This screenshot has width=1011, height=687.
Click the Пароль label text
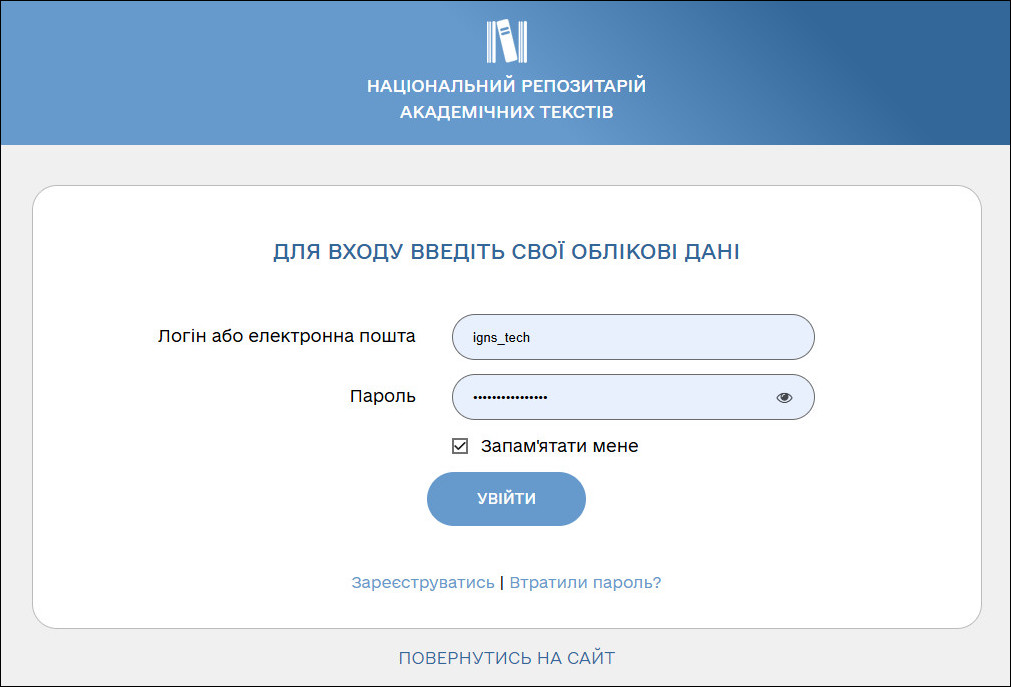[x=382, y=396]
